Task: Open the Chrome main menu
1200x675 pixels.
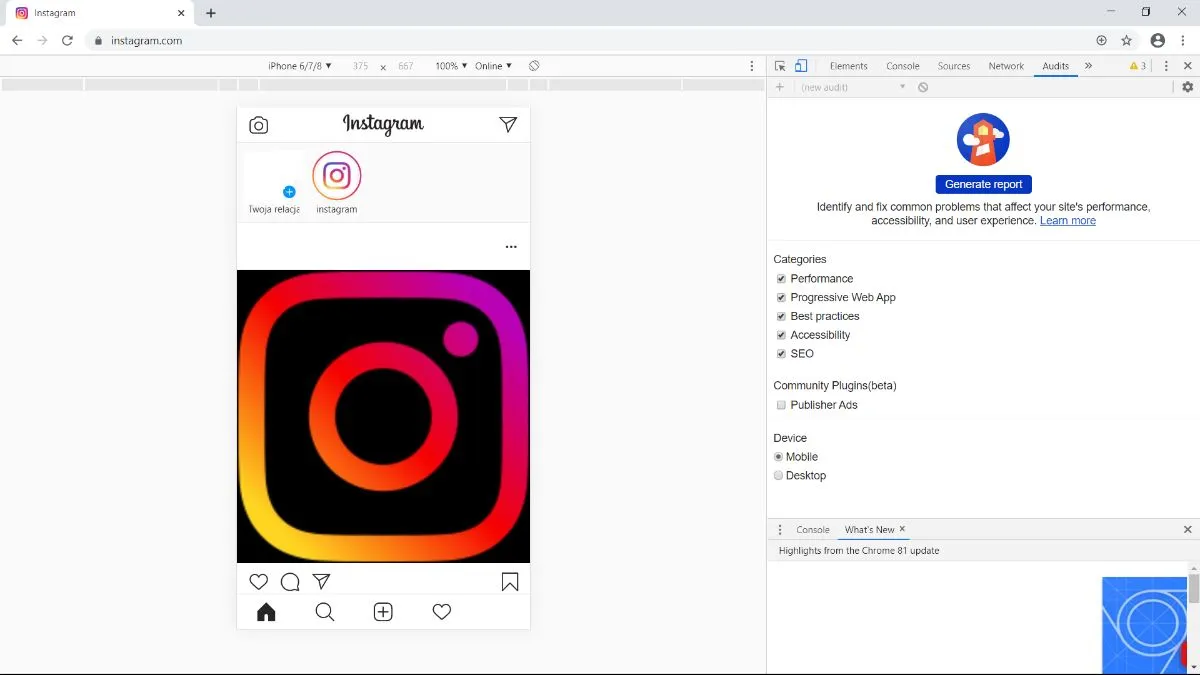Action: coord(1184,41)
